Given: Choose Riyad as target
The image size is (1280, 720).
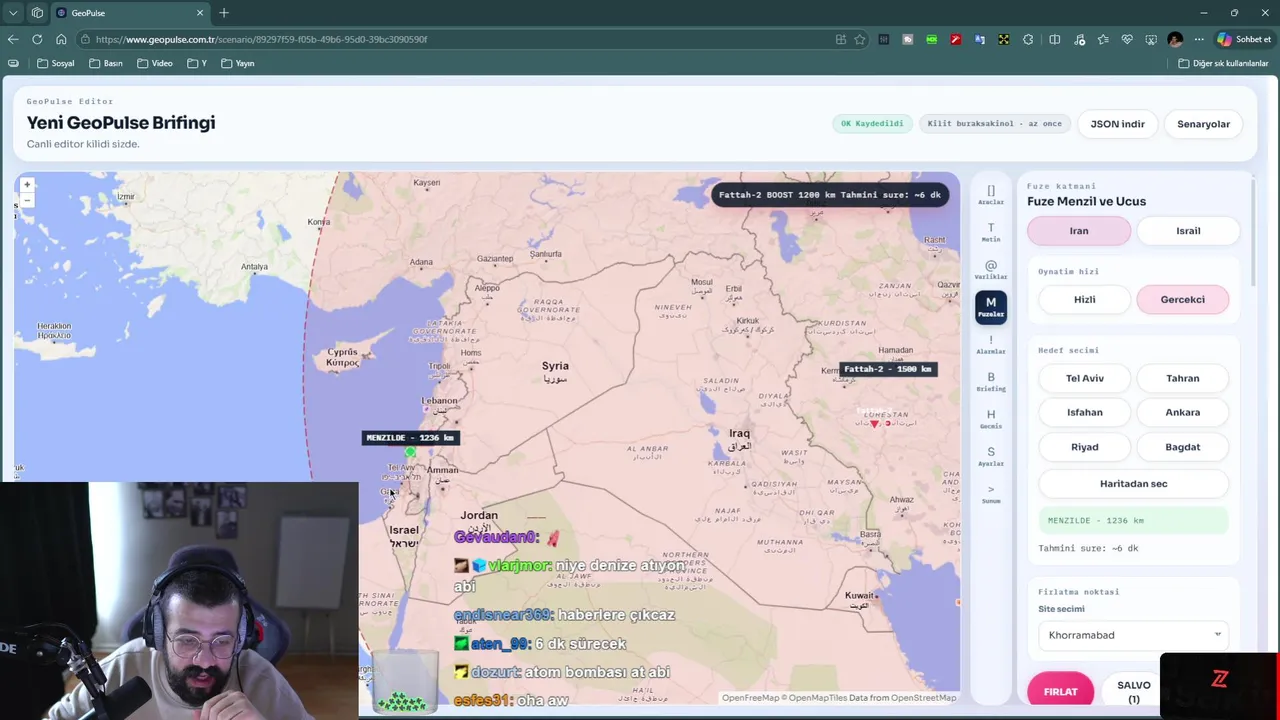Looking at the screenshot, I should click(x=1084, y=447).
